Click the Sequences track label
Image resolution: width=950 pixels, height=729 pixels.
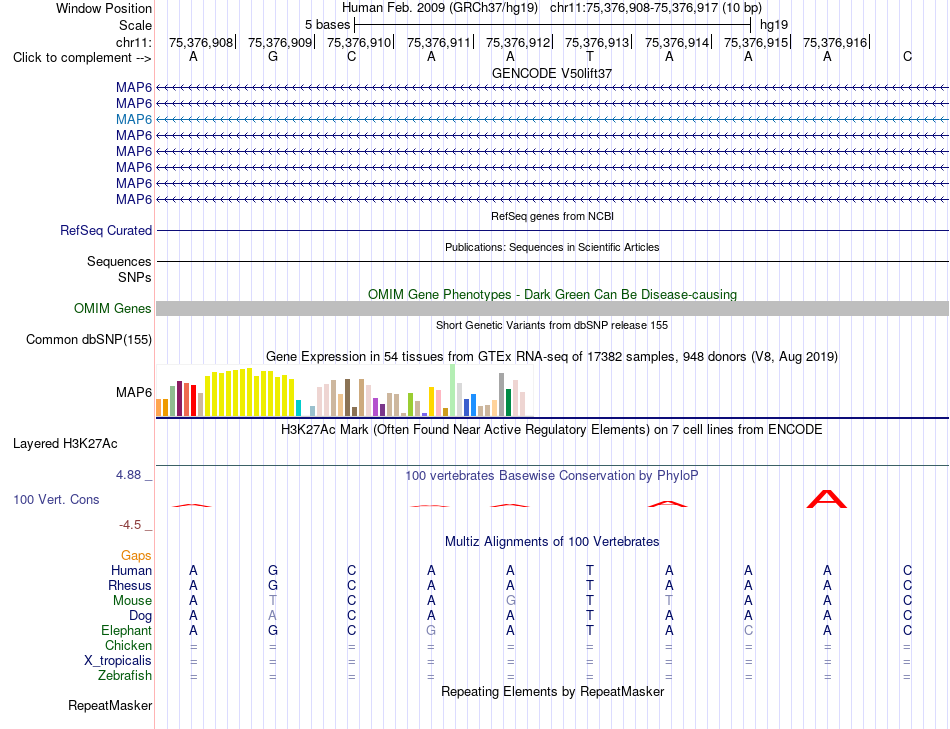tap(119, 261)
